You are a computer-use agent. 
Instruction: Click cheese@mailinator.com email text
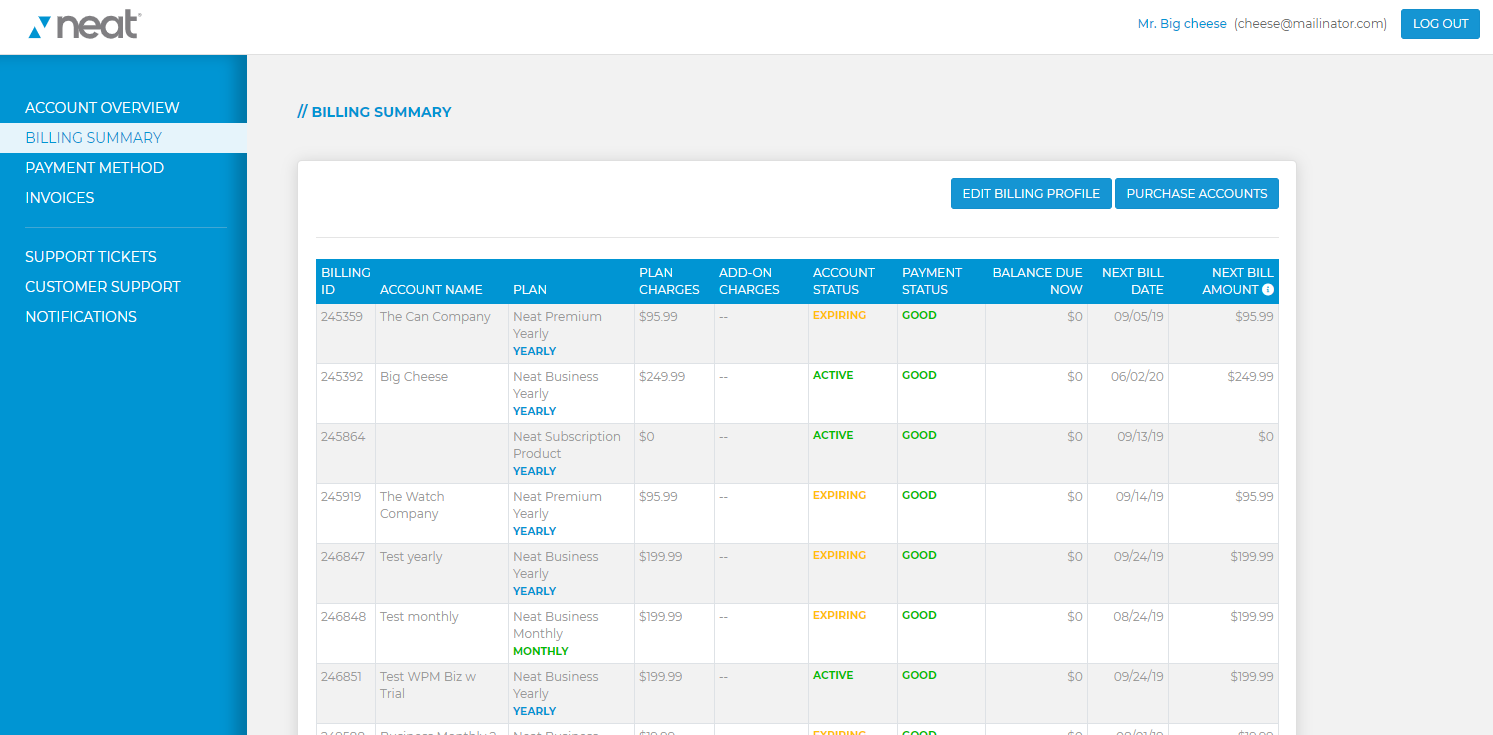1310,24
